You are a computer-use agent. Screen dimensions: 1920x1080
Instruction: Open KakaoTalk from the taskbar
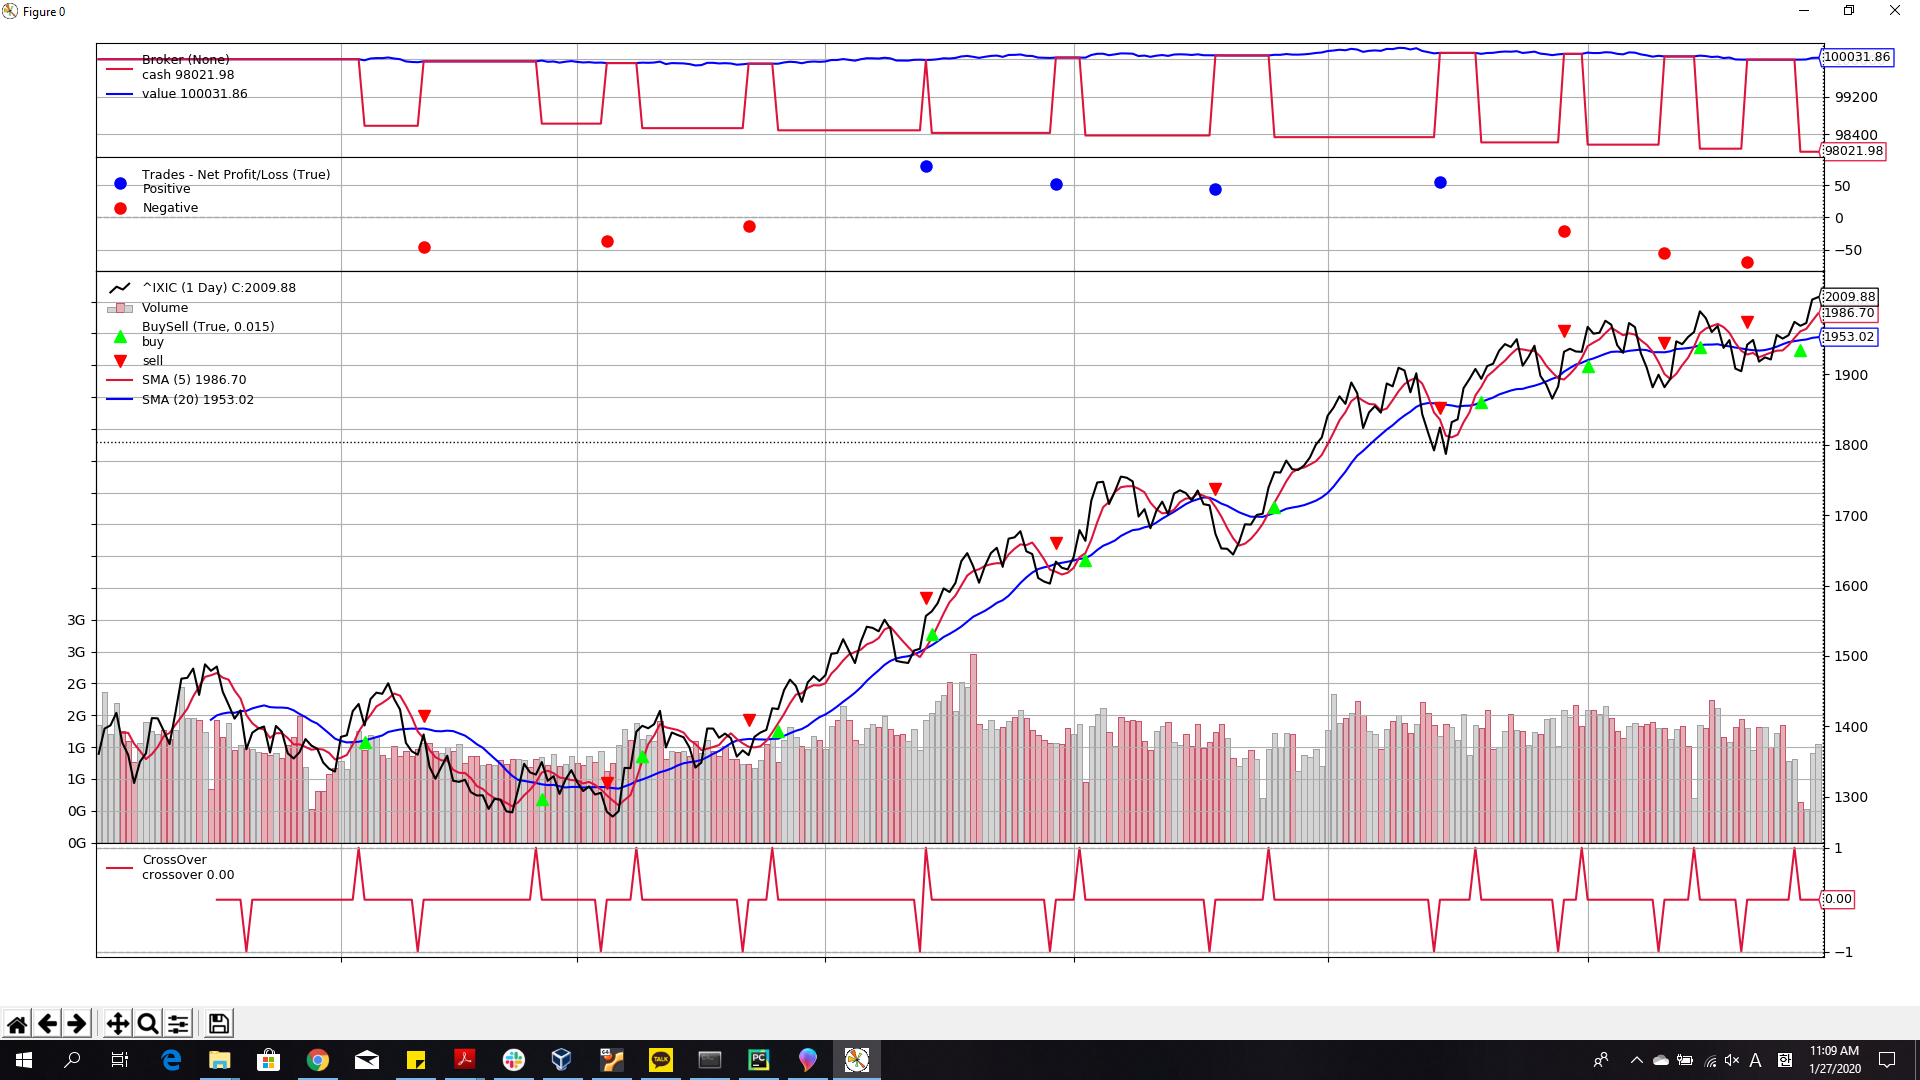pyautogui.click(x=660, y=1060)
